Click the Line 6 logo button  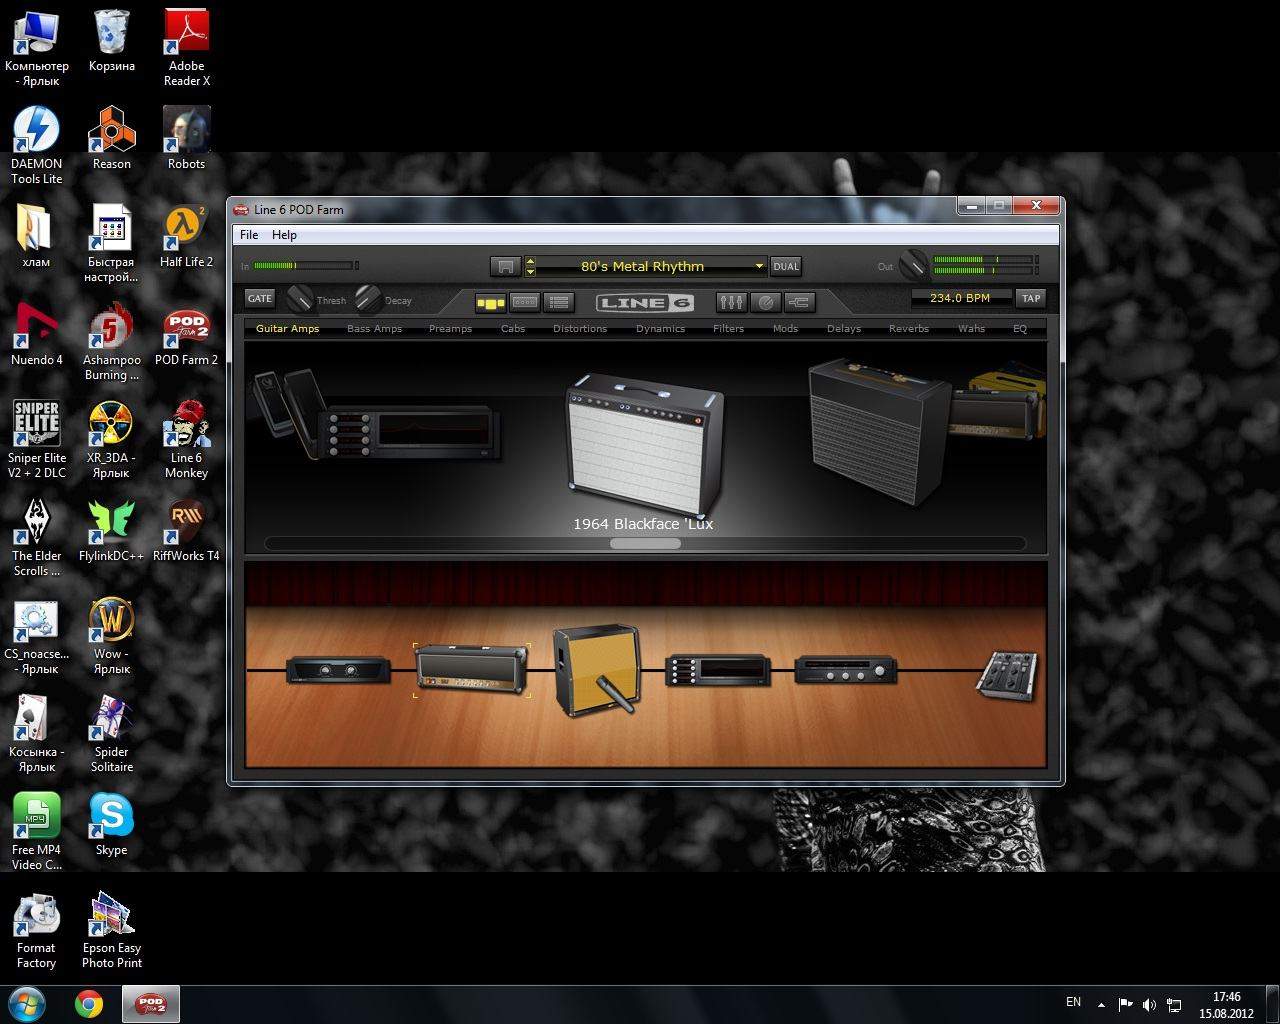click(x=644, y=302)
